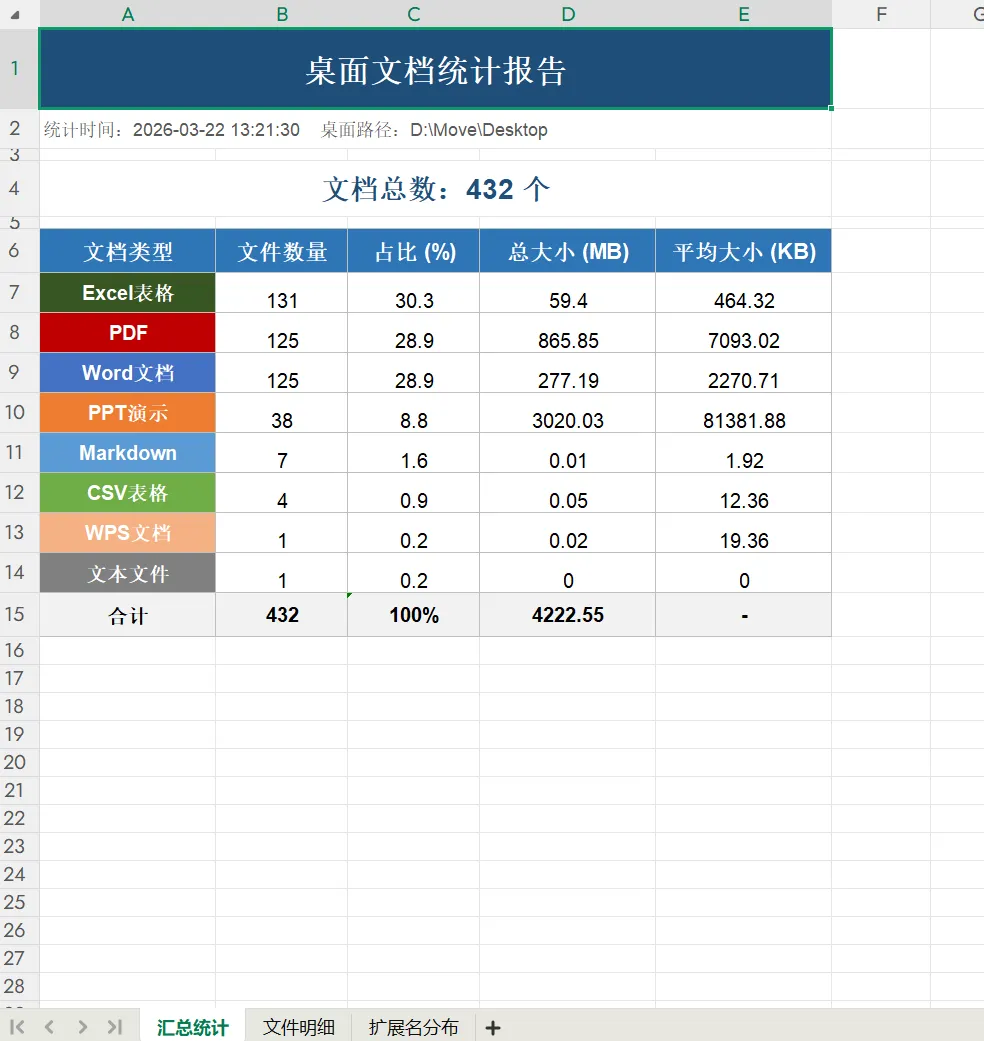This screenshot has height=1041, width=984.
Task: Select the 汇总统计 sheet tab
Action: coord(193,1026)
